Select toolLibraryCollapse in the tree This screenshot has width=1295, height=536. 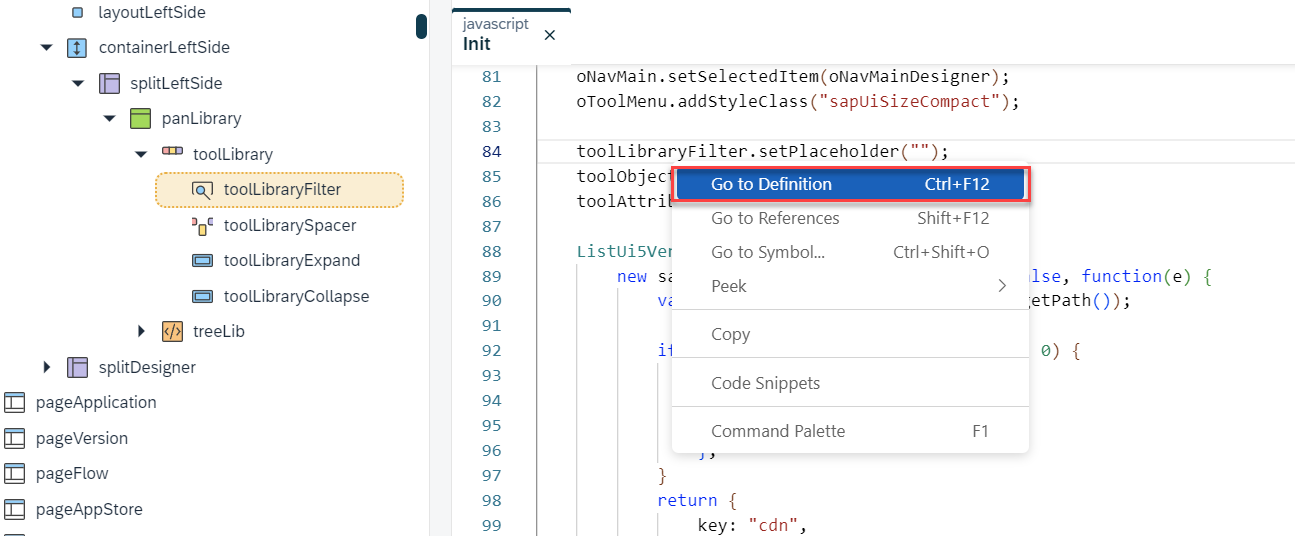(x=296, y=296)
